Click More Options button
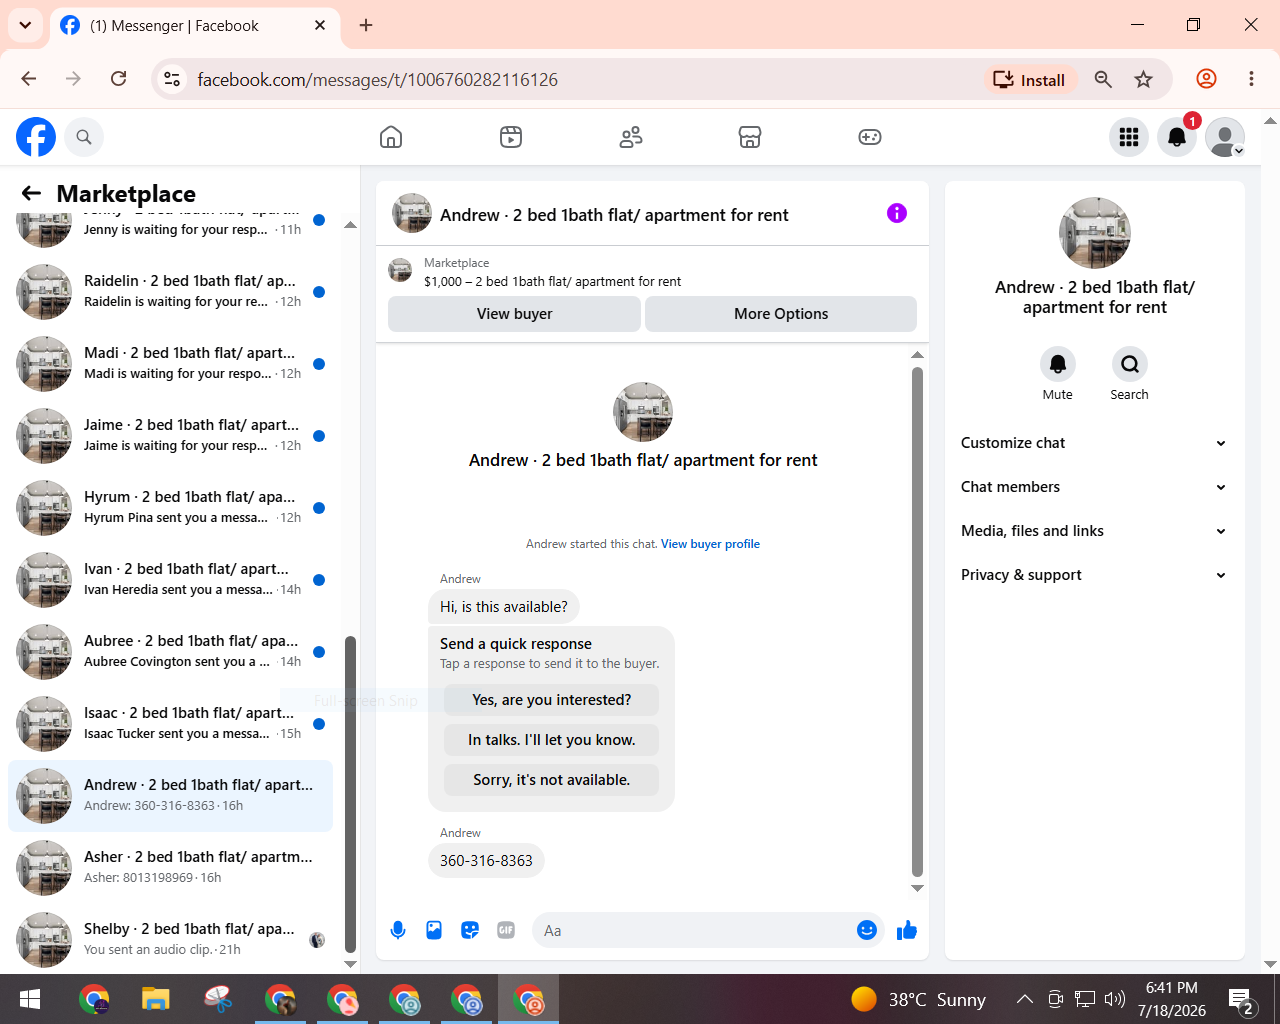1280x1024 pixels. pyautogui.click(x=781, y=314)
